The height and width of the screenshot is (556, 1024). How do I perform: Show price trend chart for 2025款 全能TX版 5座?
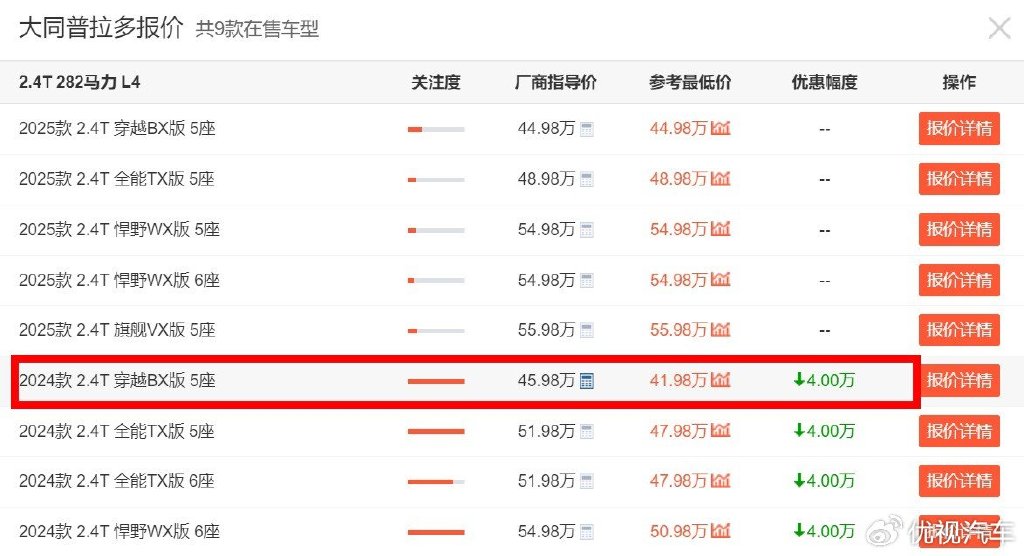click(720, 178)
